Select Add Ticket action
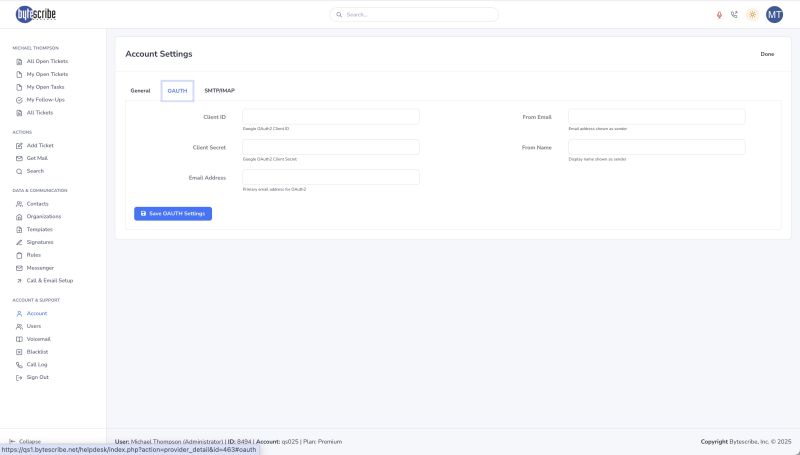Viewport: 800px width, 455px height. tap(40, 145)
